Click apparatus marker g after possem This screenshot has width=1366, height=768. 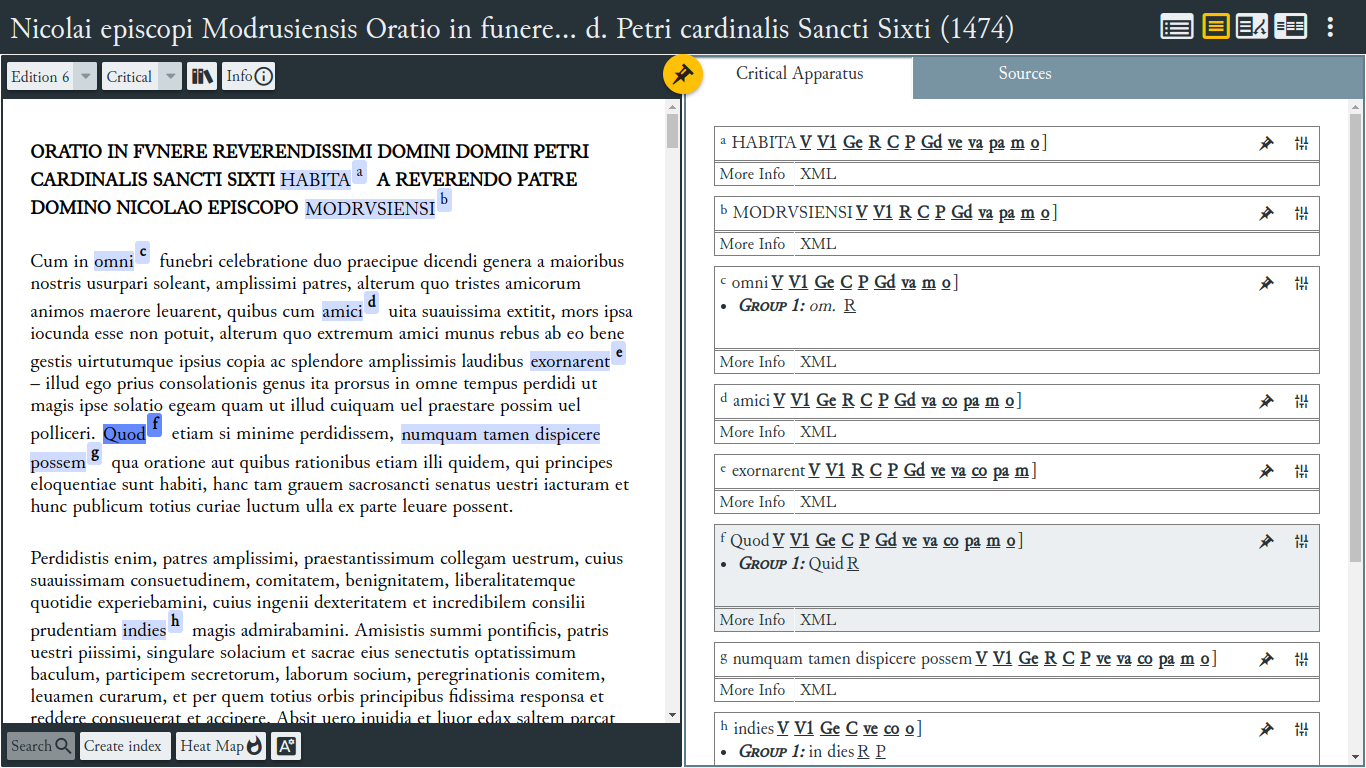pyautogui.click(x=95, y=453)
